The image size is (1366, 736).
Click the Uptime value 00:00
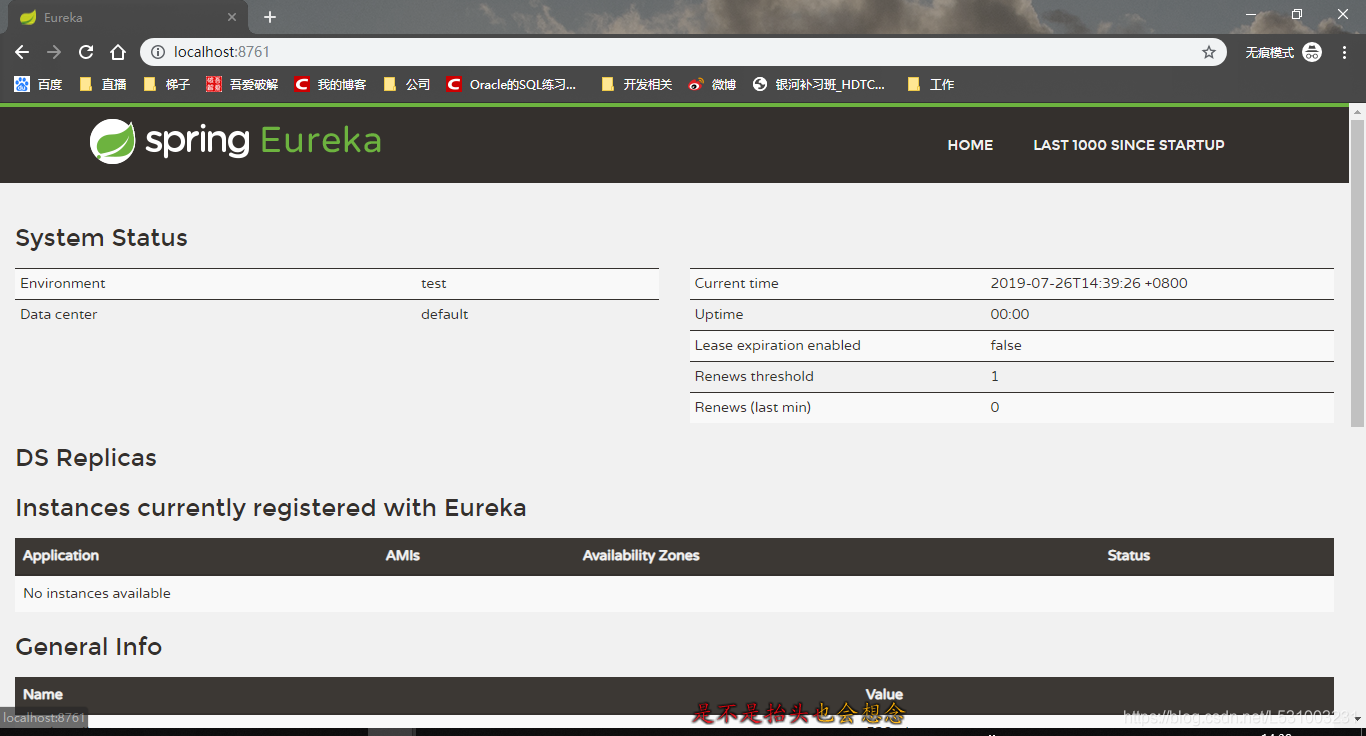point(1010,315)
